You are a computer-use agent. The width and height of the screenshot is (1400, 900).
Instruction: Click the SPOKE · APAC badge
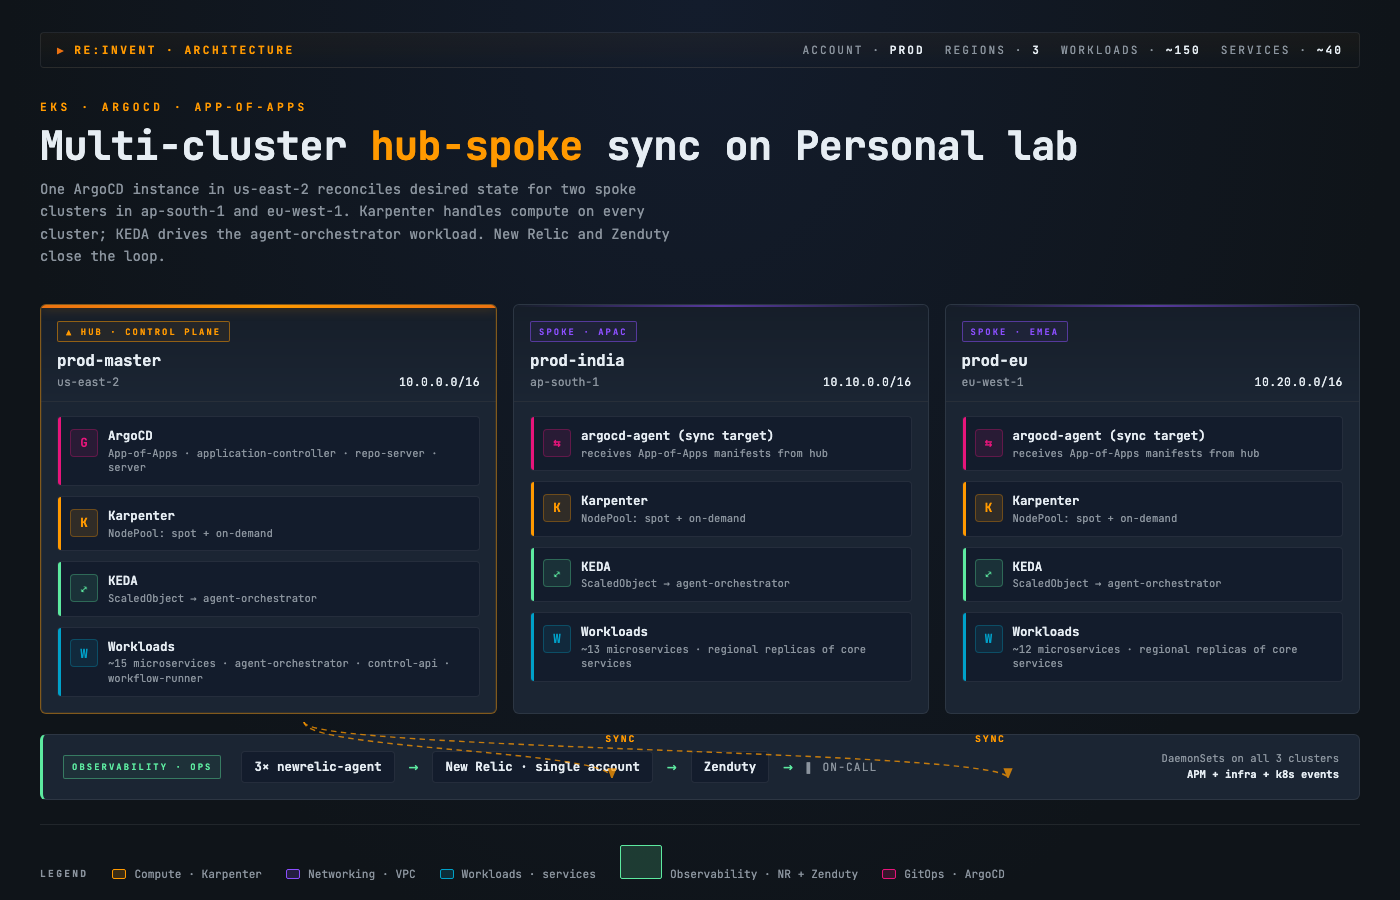pyautogui.click(x=583, y=332)
